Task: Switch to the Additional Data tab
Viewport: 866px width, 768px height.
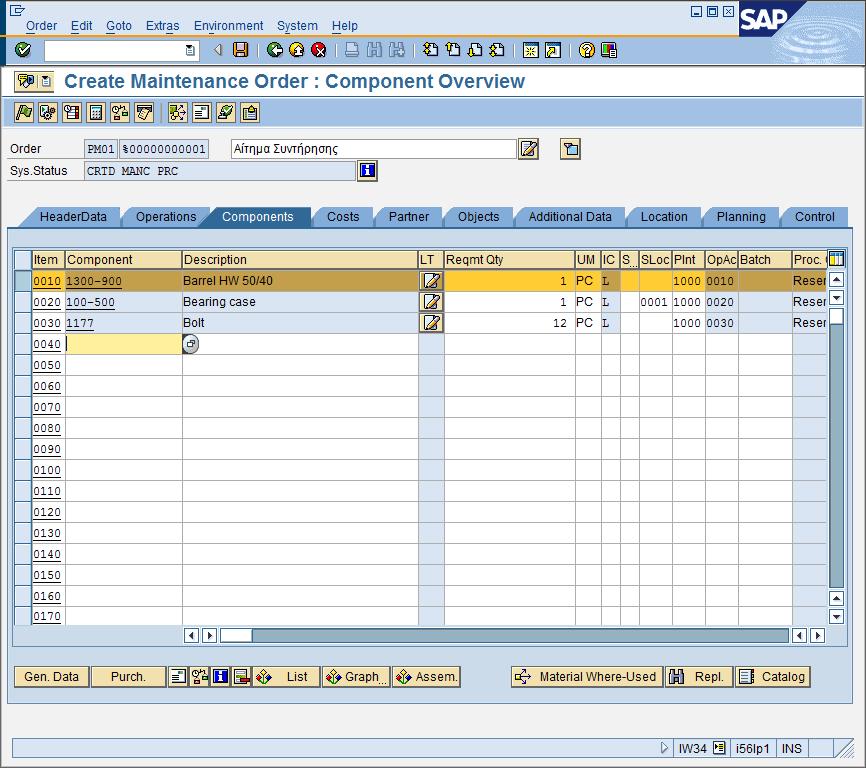Action: click(570, 216)
